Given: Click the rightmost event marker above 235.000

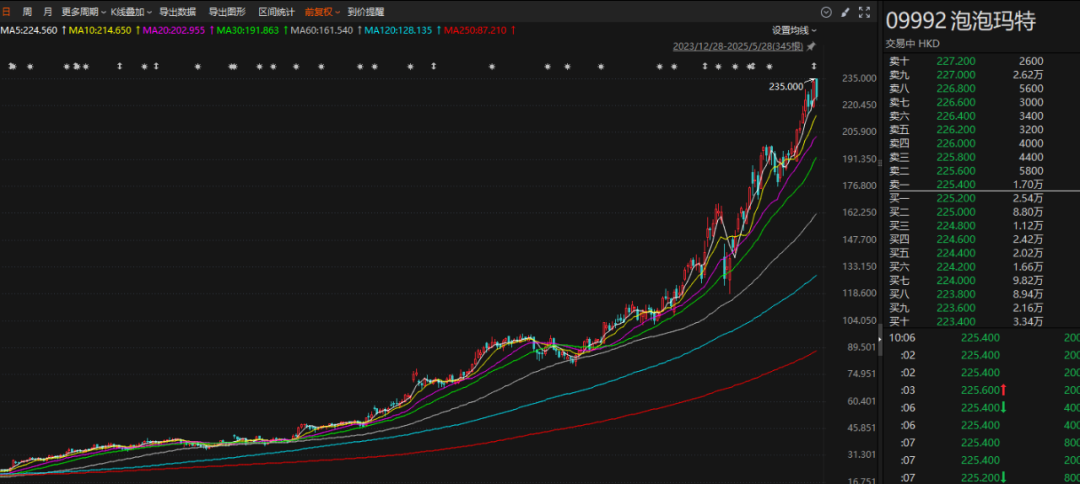Looking at the screenshot, I should click(814, 66).
